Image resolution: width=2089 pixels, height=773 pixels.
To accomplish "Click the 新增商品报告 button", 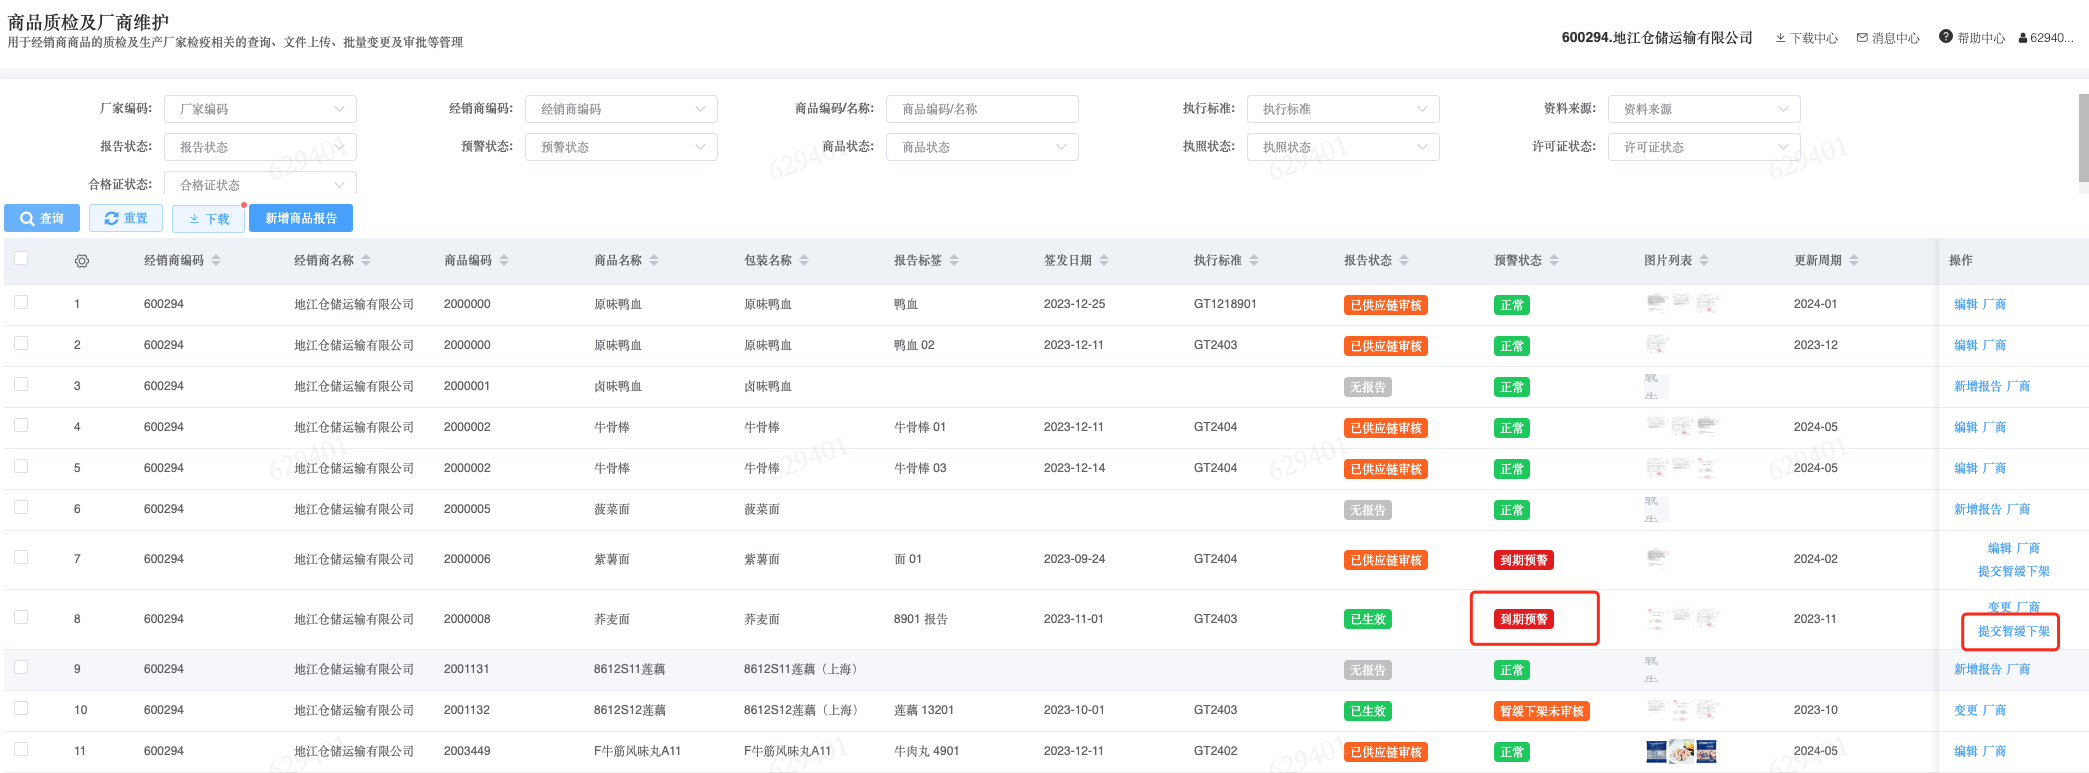I will tap(301, 218).
